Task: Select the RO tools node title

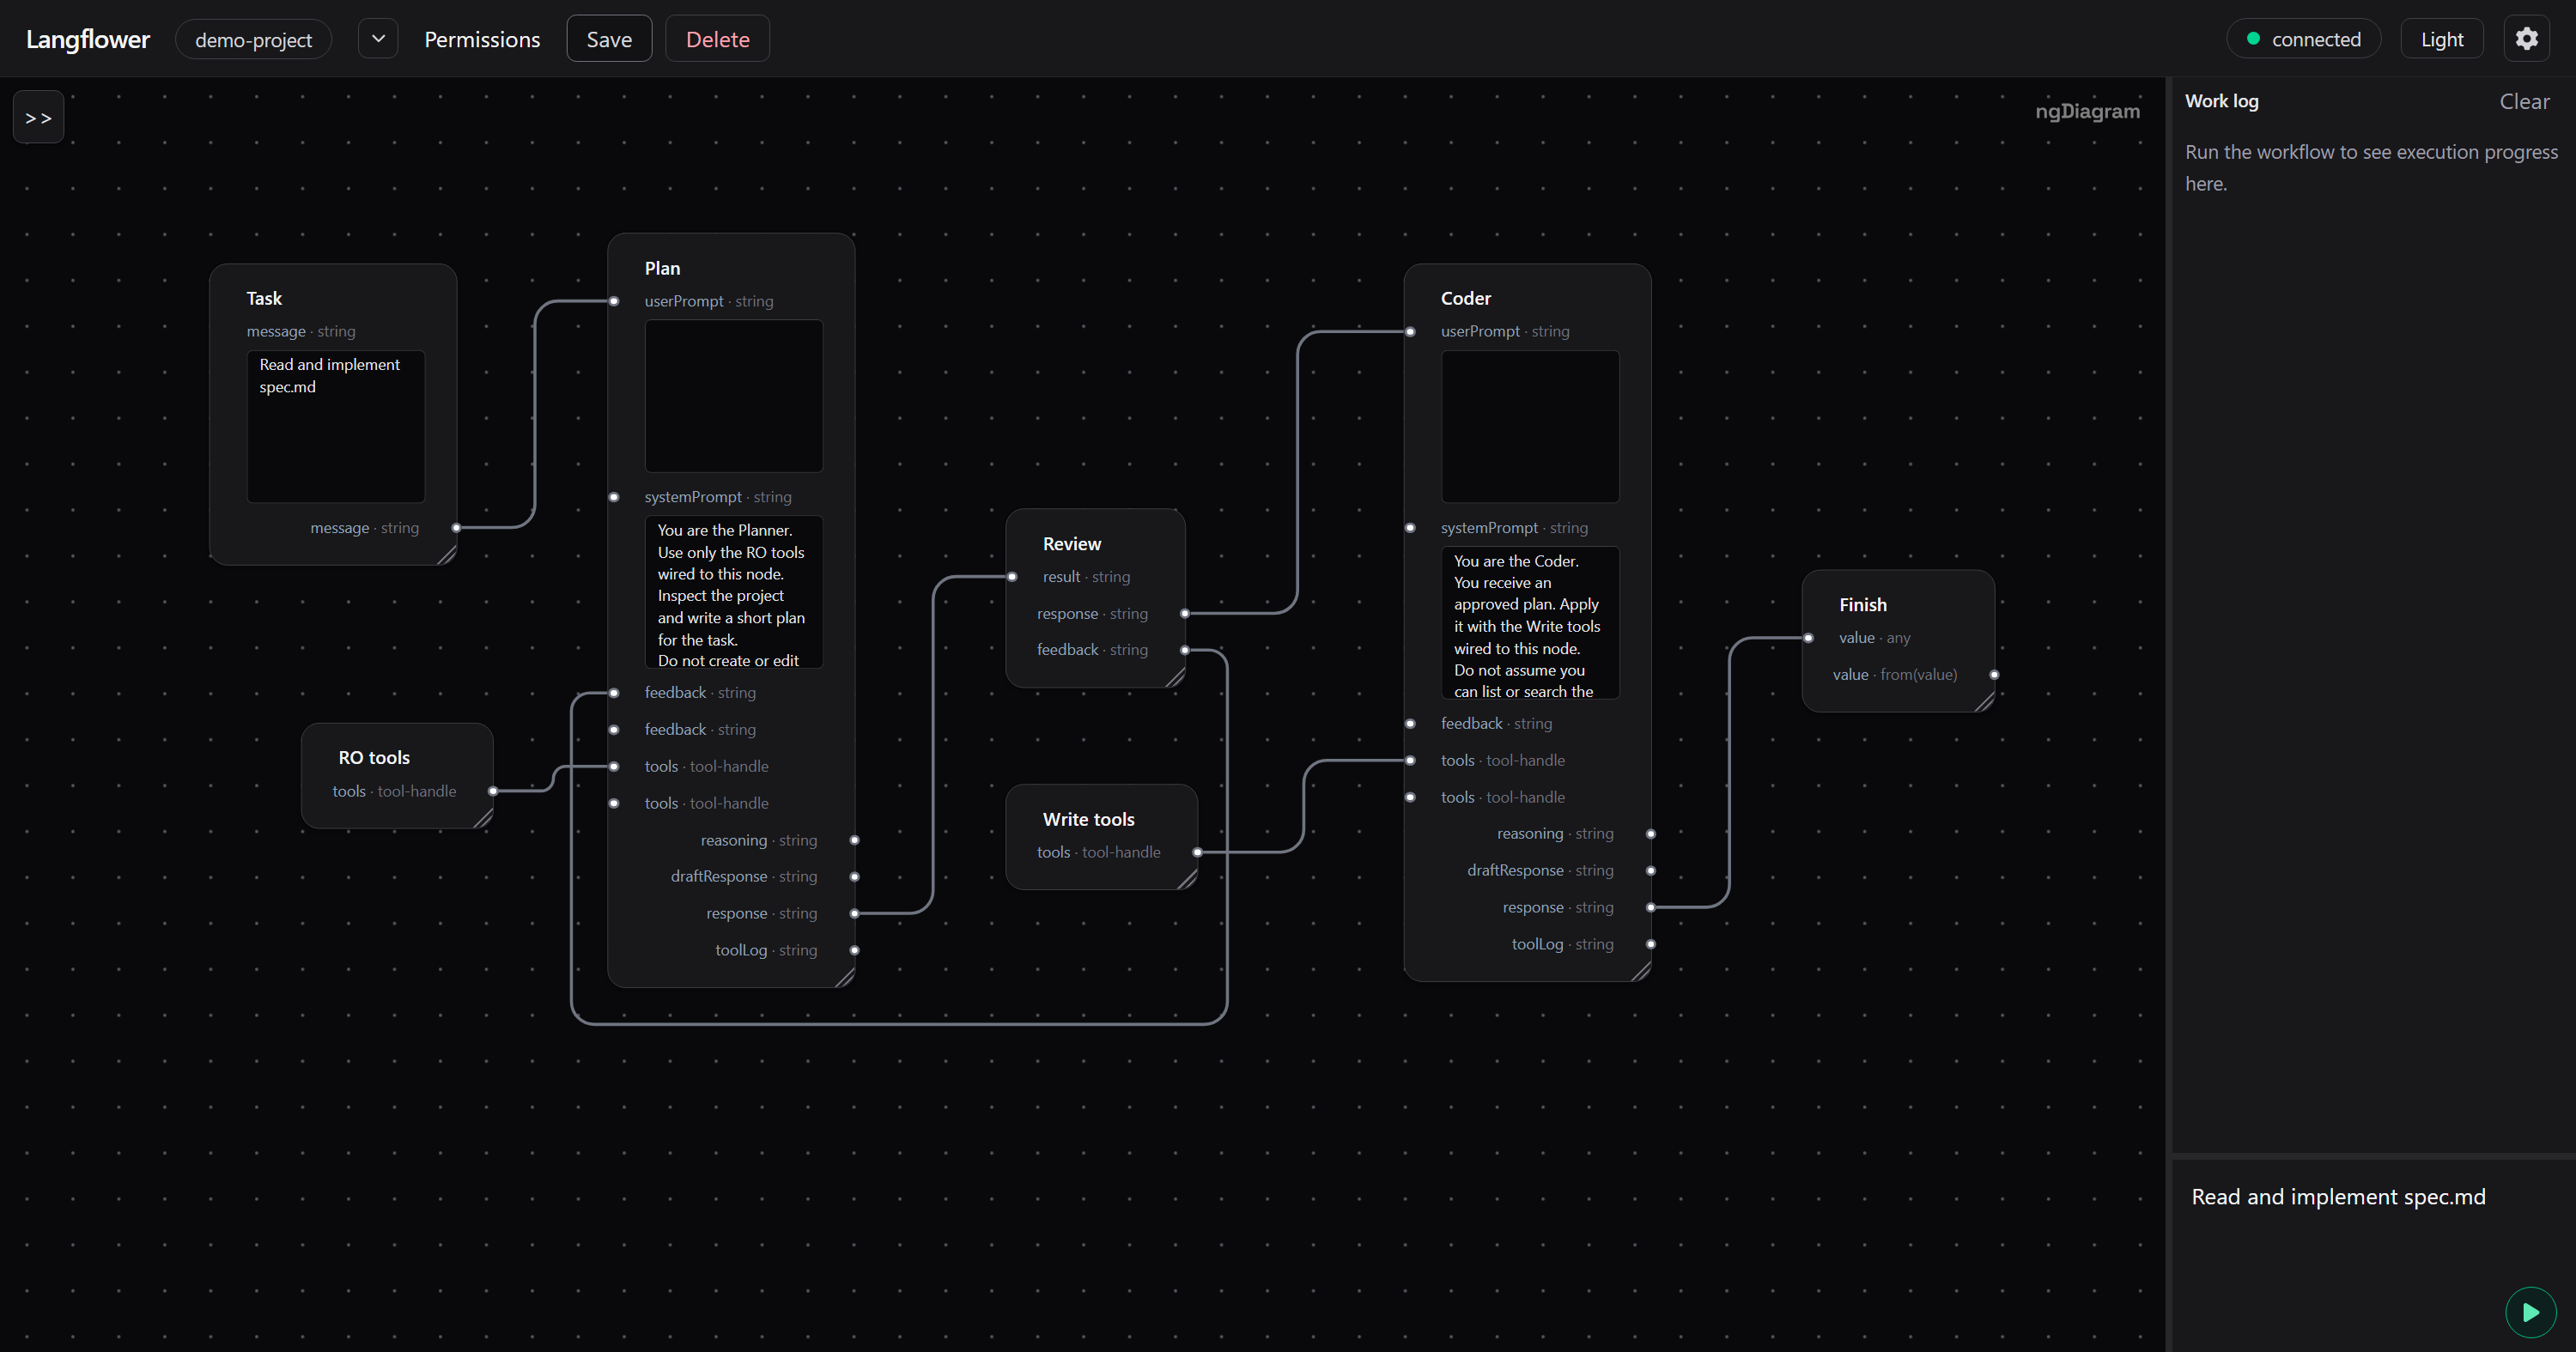Action: (374, 758)
